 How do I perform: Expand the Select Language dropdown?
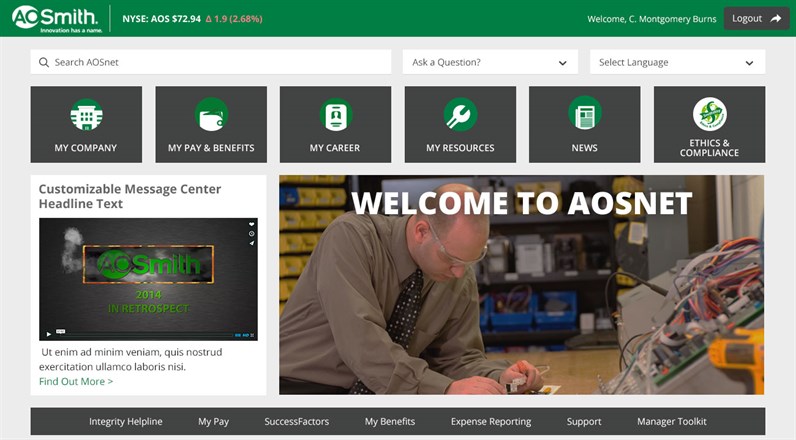tap(677, 62)
